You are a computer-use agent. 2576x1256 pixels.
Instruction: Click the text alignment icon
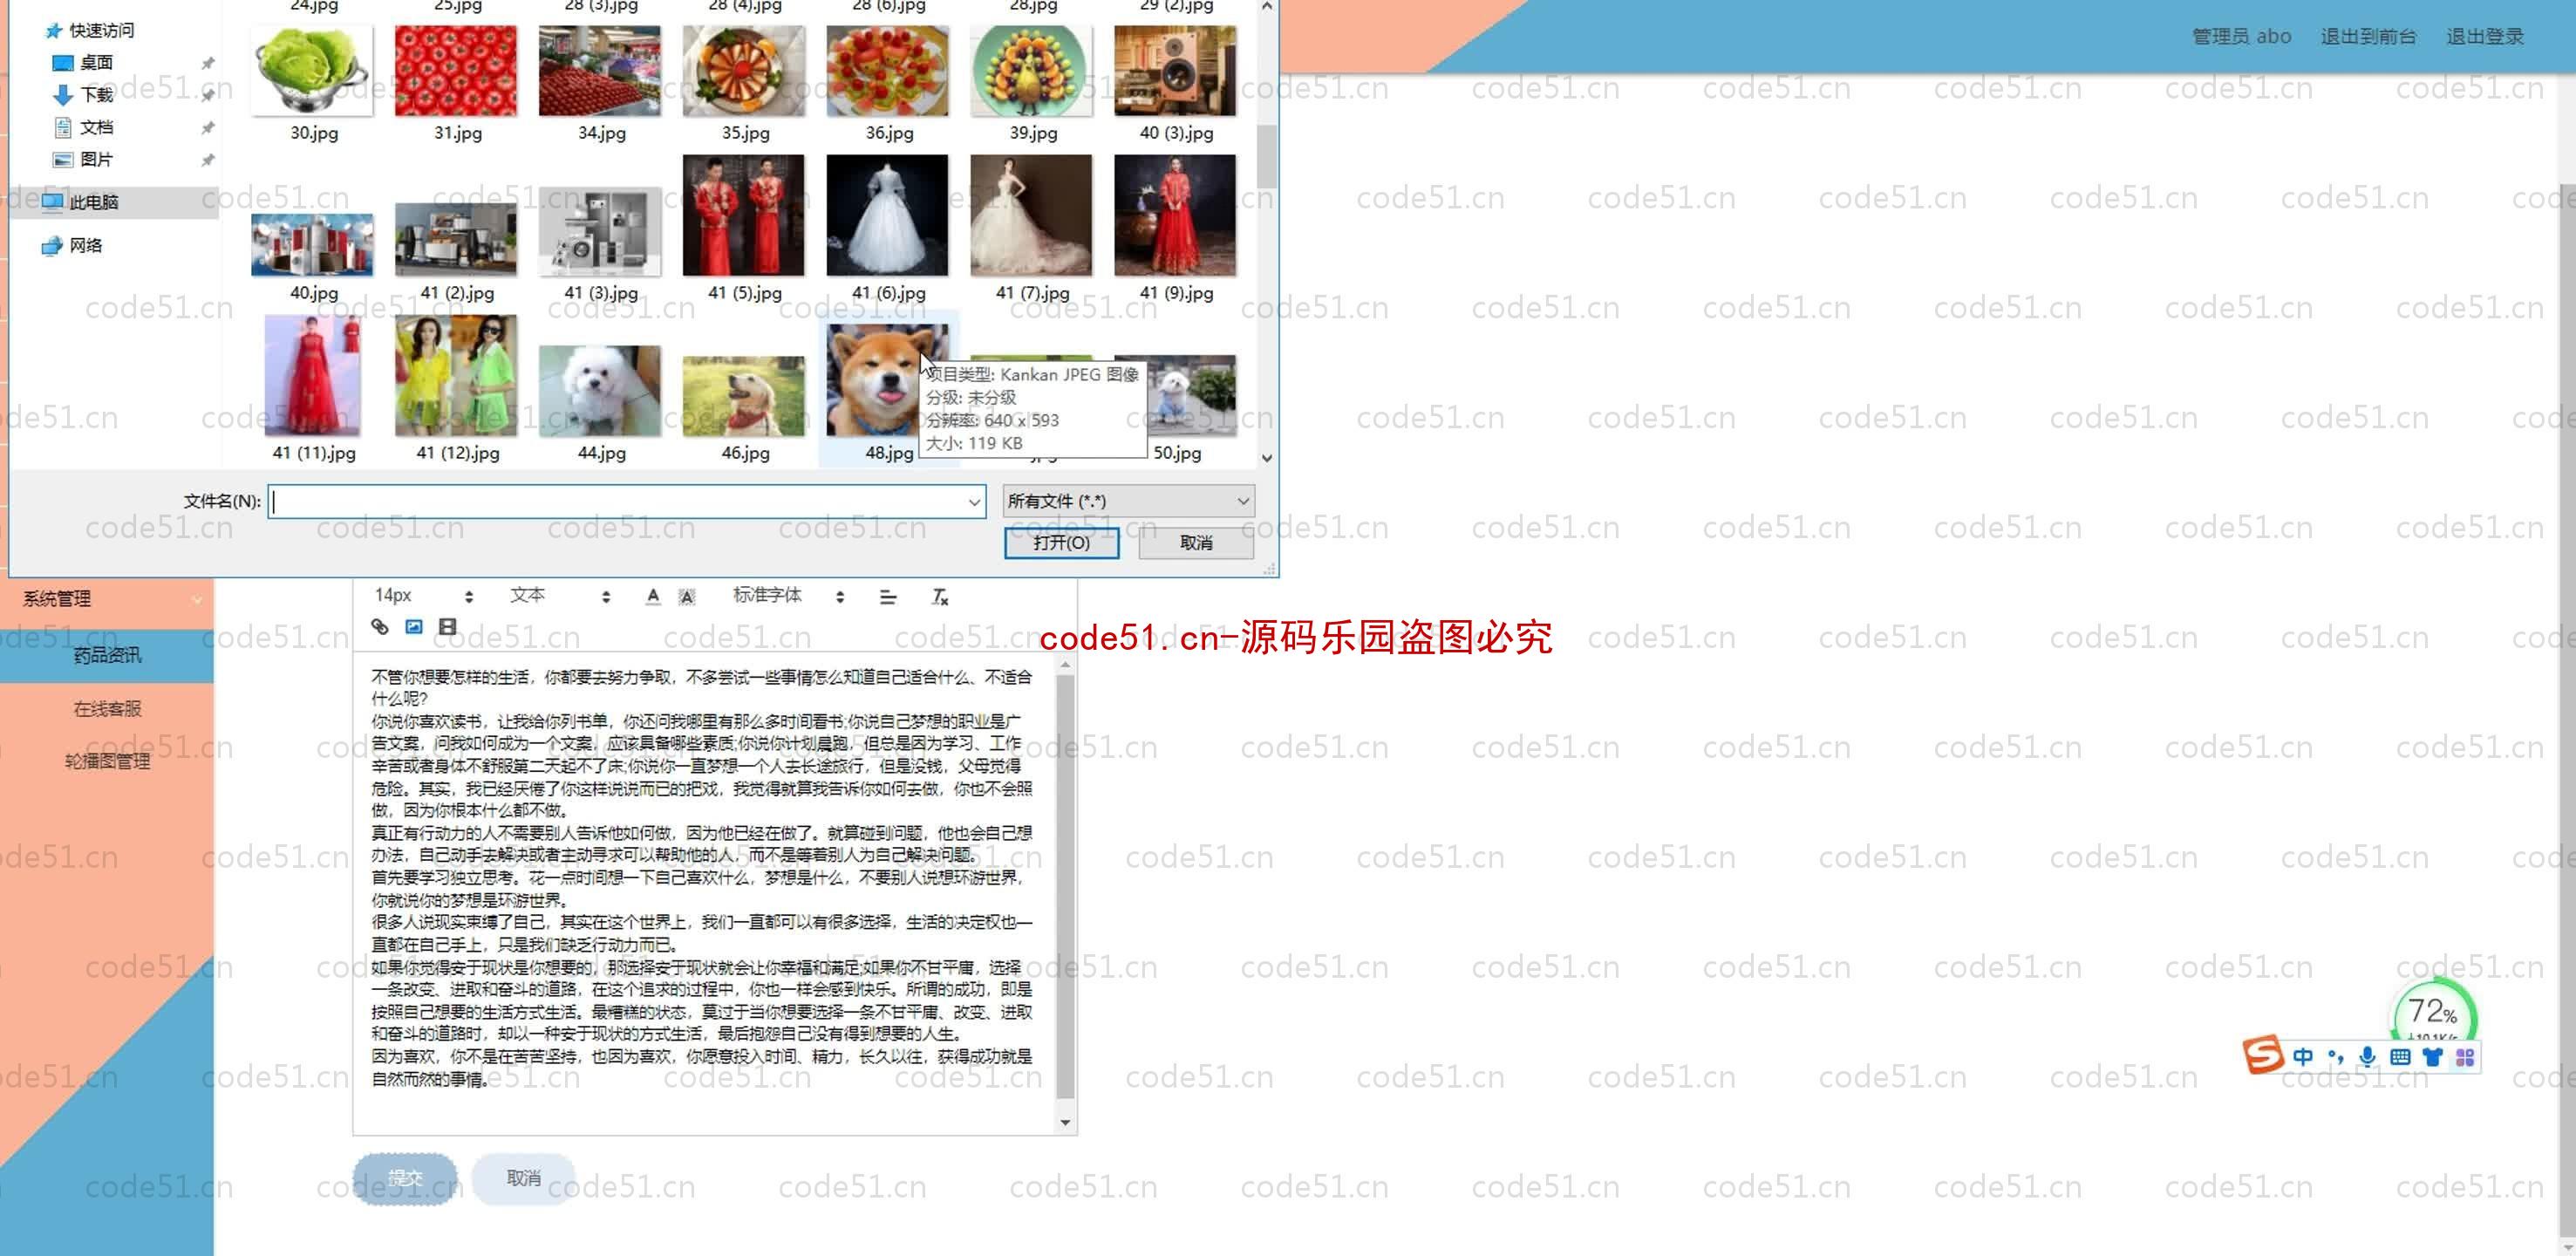point(887,595)
